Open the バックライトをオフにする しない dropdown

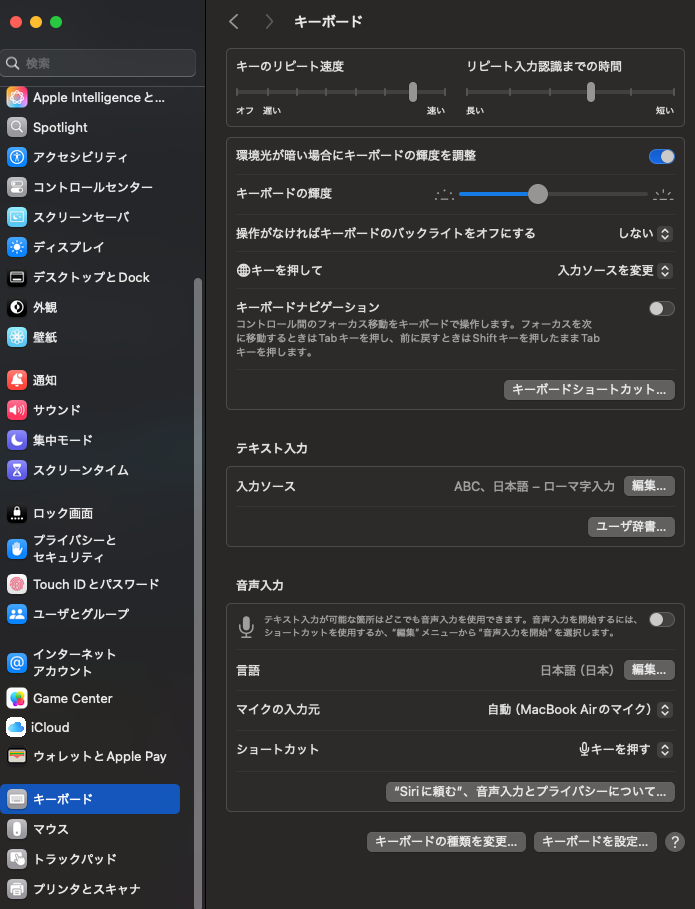click(x=645, y=234)
